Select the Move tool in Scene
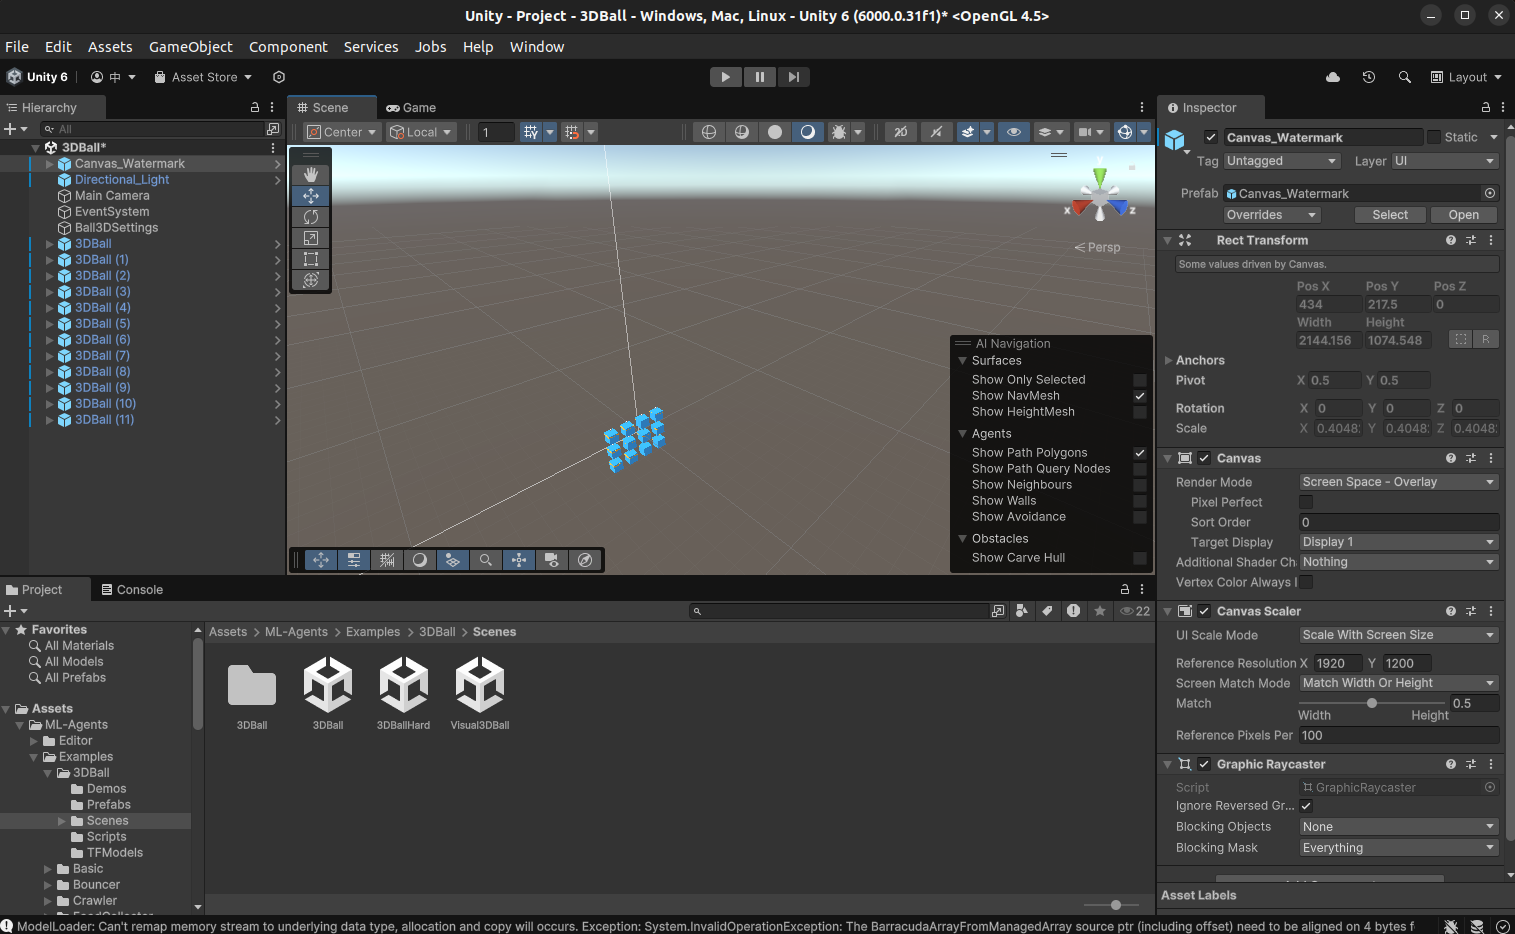This screenshot has width=1515, height=934. pos(311,196)
